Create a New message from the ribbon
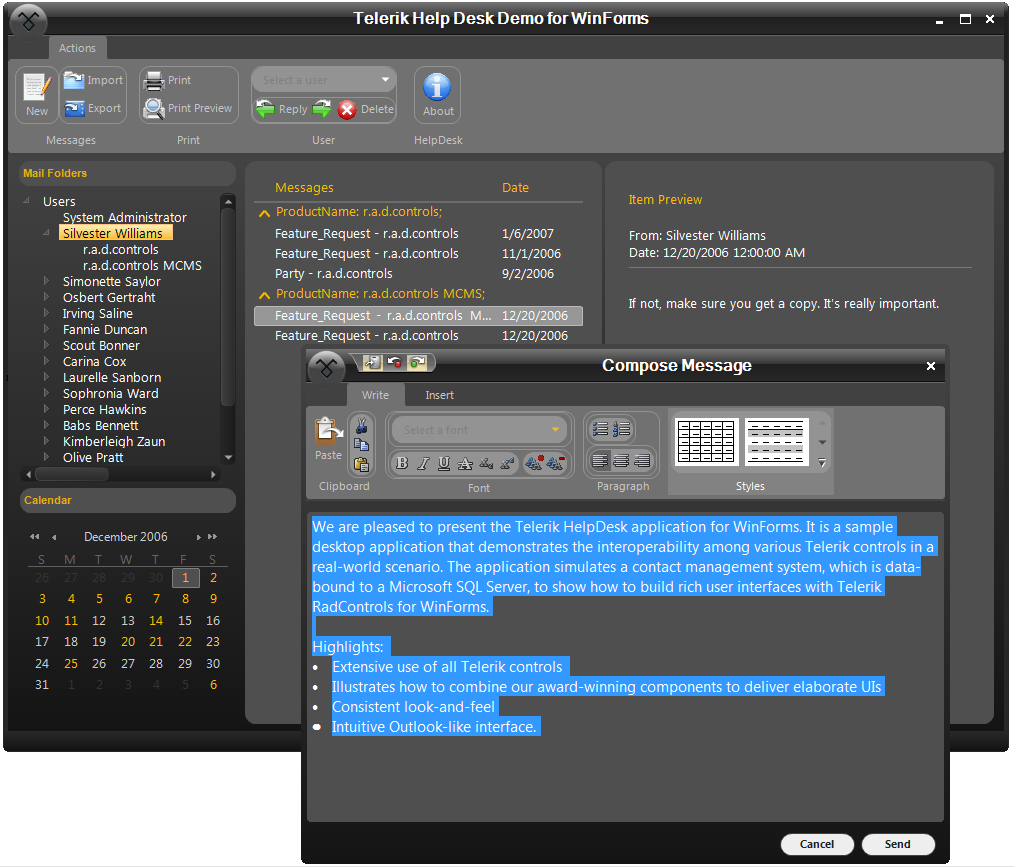This screenshot has height=867, width=1014. coord(37,95)
